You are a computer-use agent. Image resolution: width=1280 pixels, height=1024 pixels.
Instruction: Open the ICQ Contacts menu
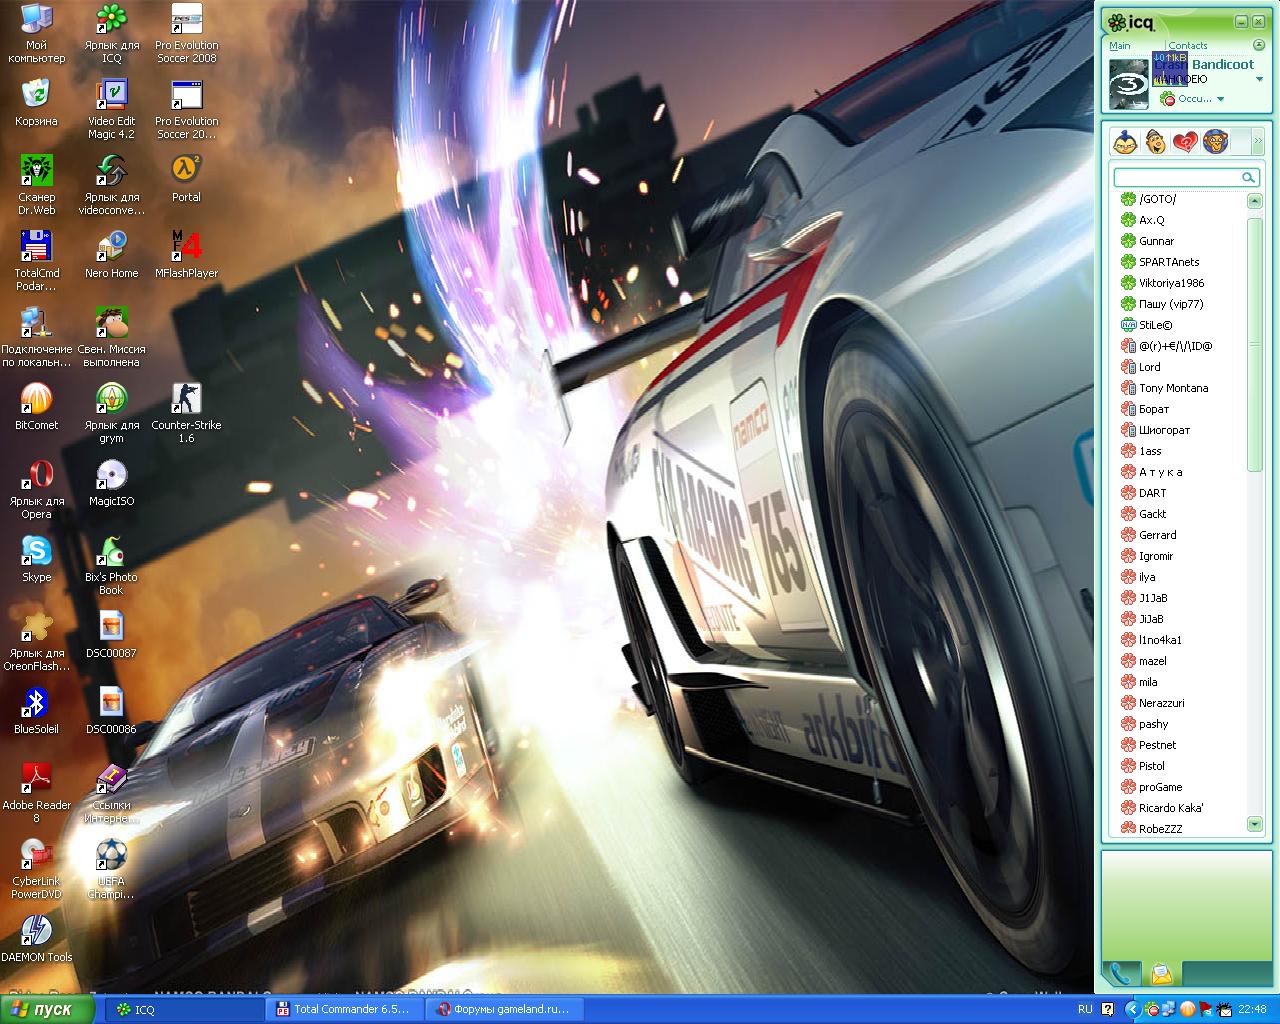point(1187,45)
